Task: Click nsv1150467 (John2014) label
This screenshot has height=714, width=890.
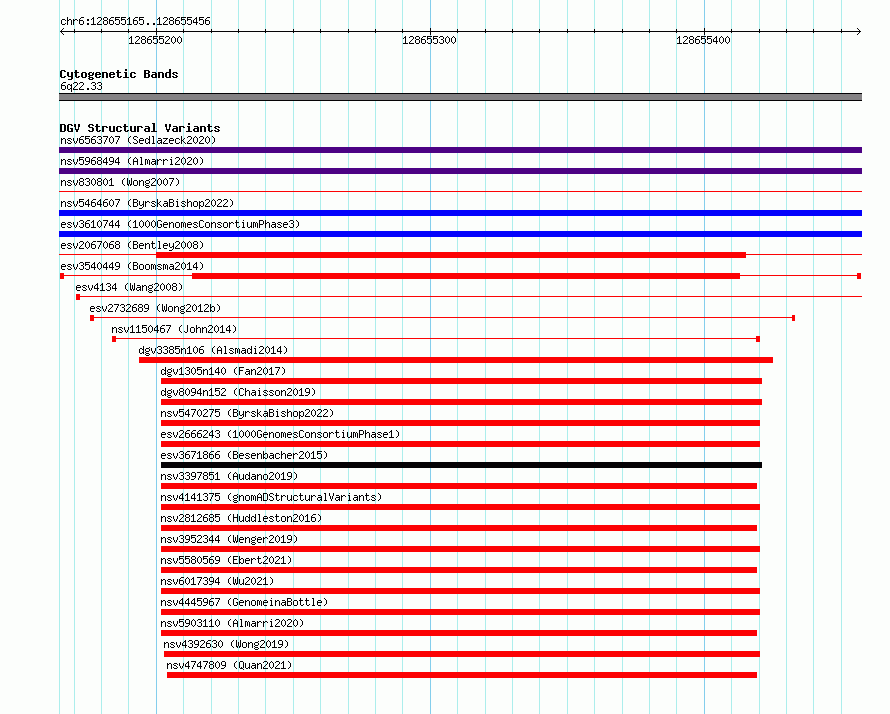Action: pos(174,329)
